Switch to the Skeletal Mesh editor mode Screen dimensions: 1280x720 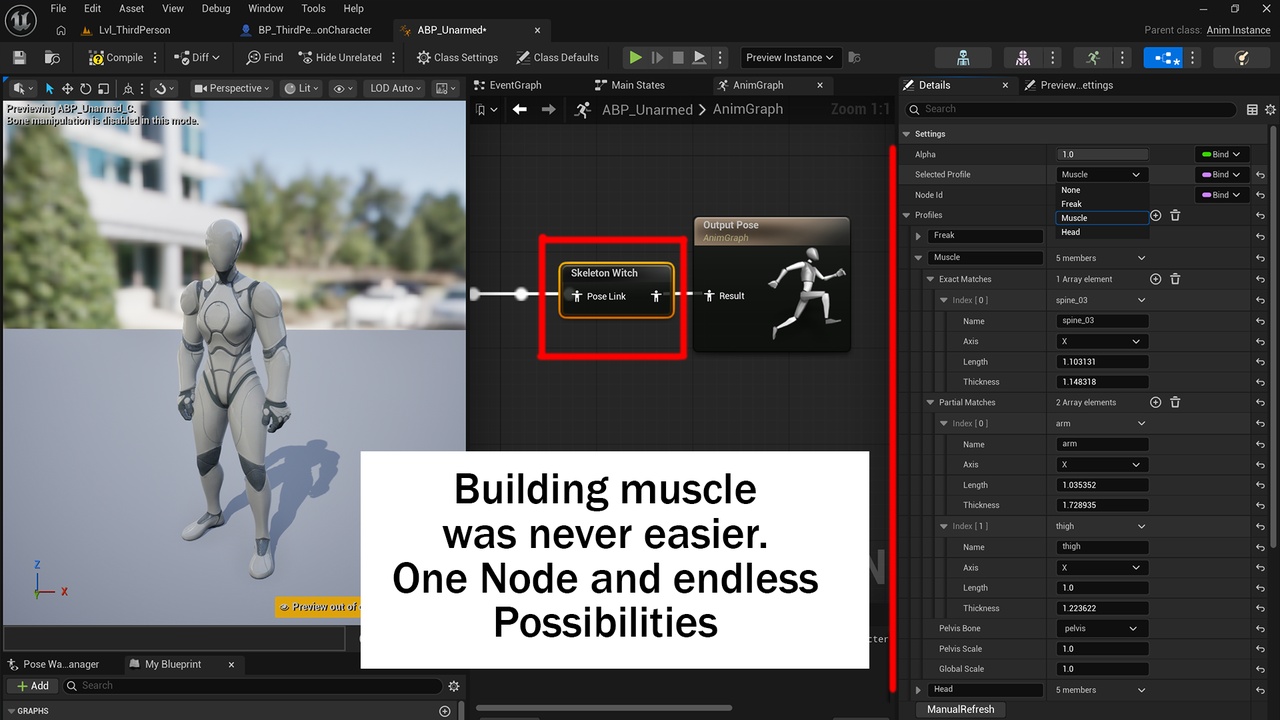click(x=1024, y=58)
